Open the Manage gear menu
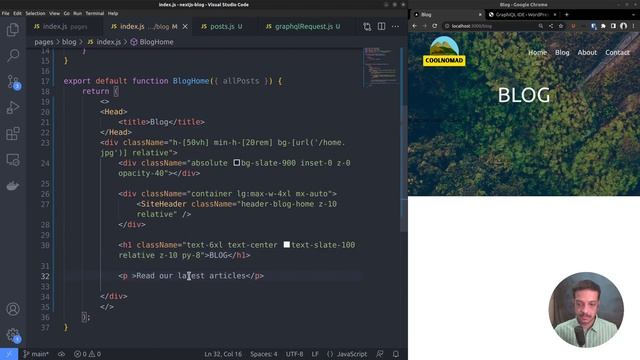This screenshot has width=640, height=360. [x=13, y=335]
